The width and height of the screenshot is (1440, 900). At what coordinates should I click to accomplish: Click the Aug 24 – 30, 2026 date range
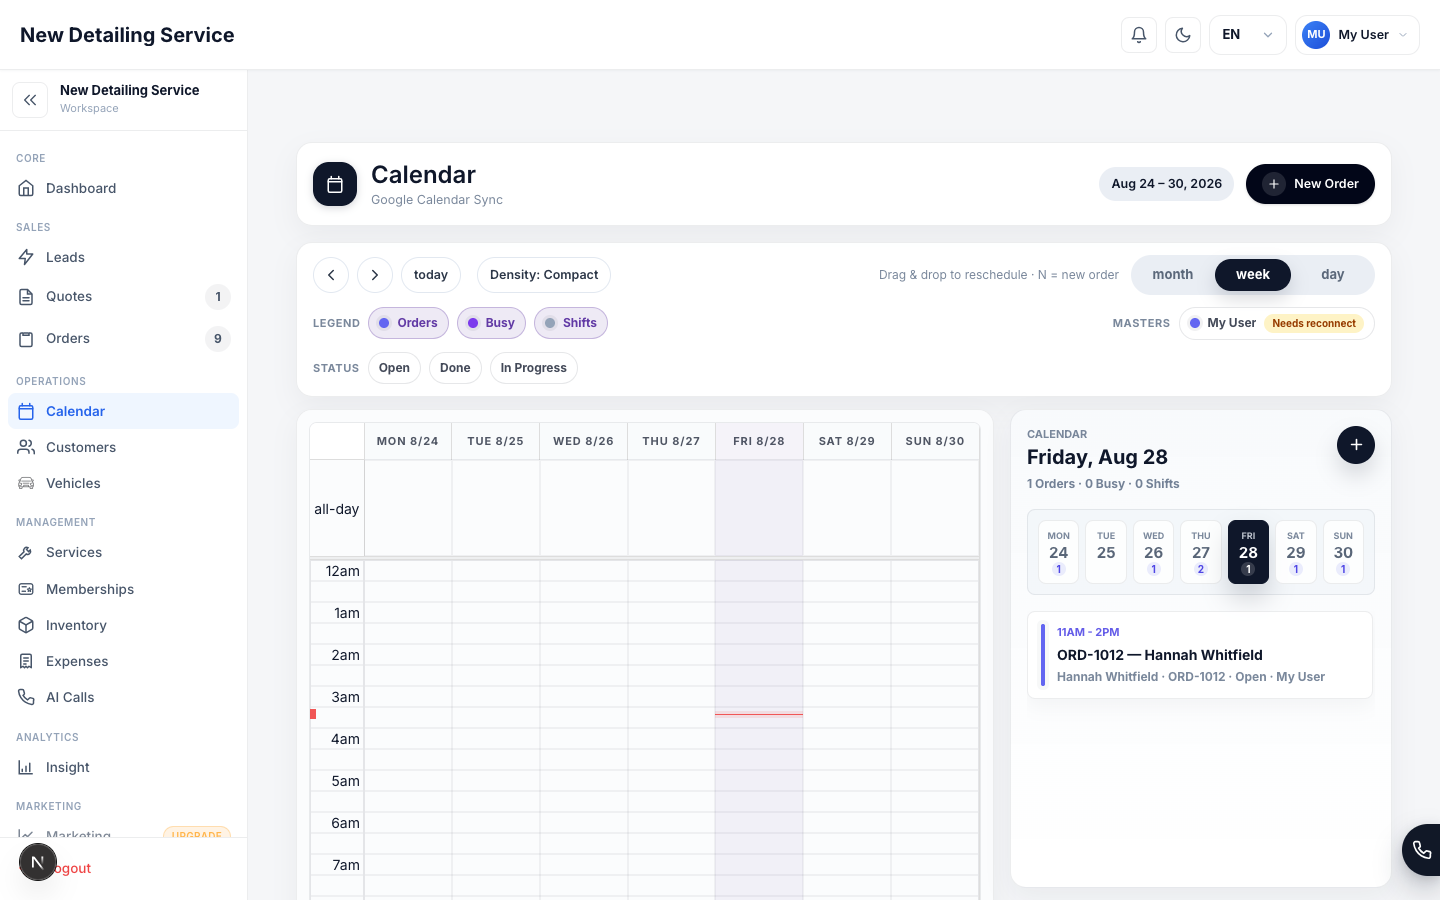click(1166, 184)
